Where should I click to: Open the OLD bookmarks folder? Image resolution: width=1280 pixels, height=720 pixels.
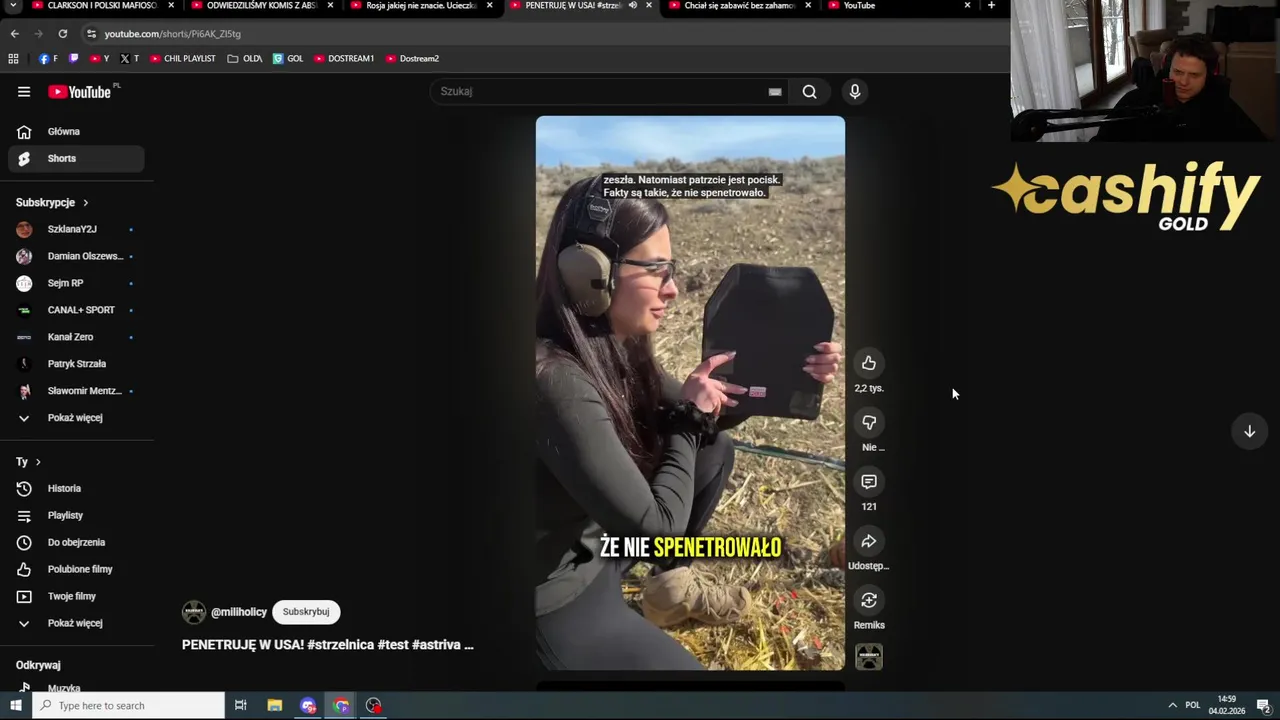click(x=245, y=59)
